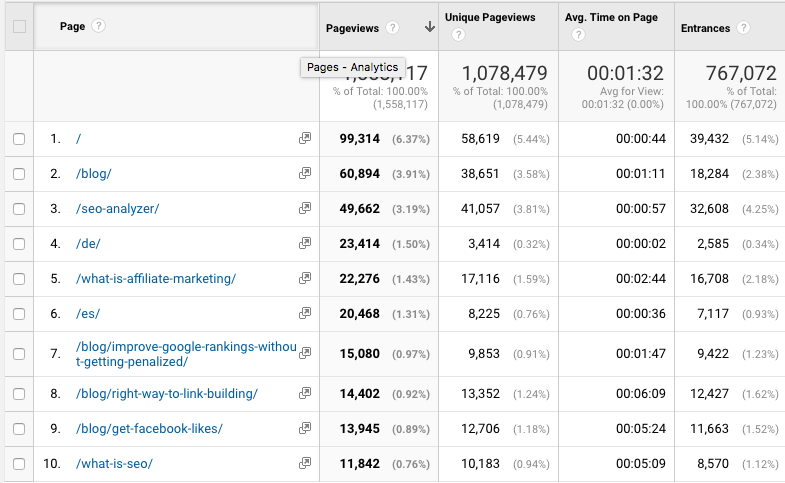This screenshot has height=483, width=785.
Task: Sort table by Avg. Time on Page header
Action: point(611,17)
